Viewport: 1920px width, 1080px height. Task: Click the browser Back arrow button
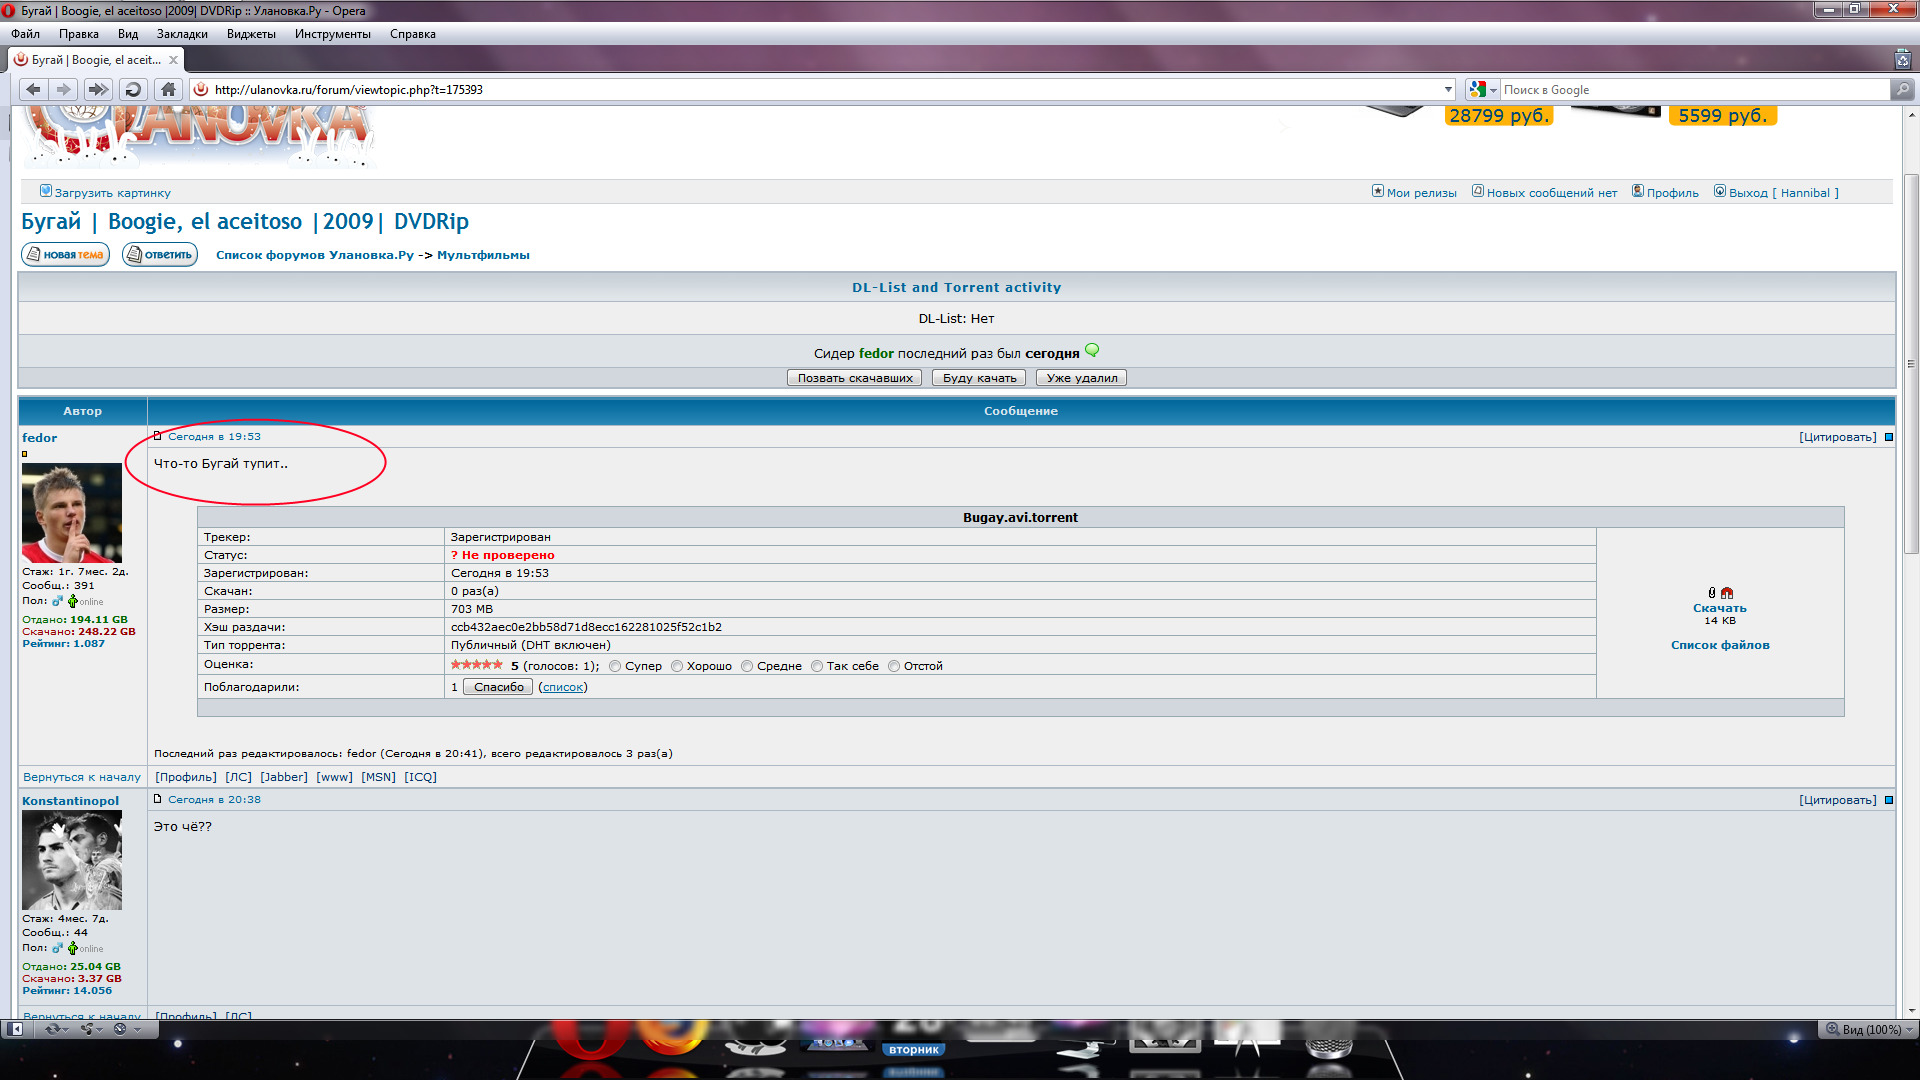(x=33, y=89)
